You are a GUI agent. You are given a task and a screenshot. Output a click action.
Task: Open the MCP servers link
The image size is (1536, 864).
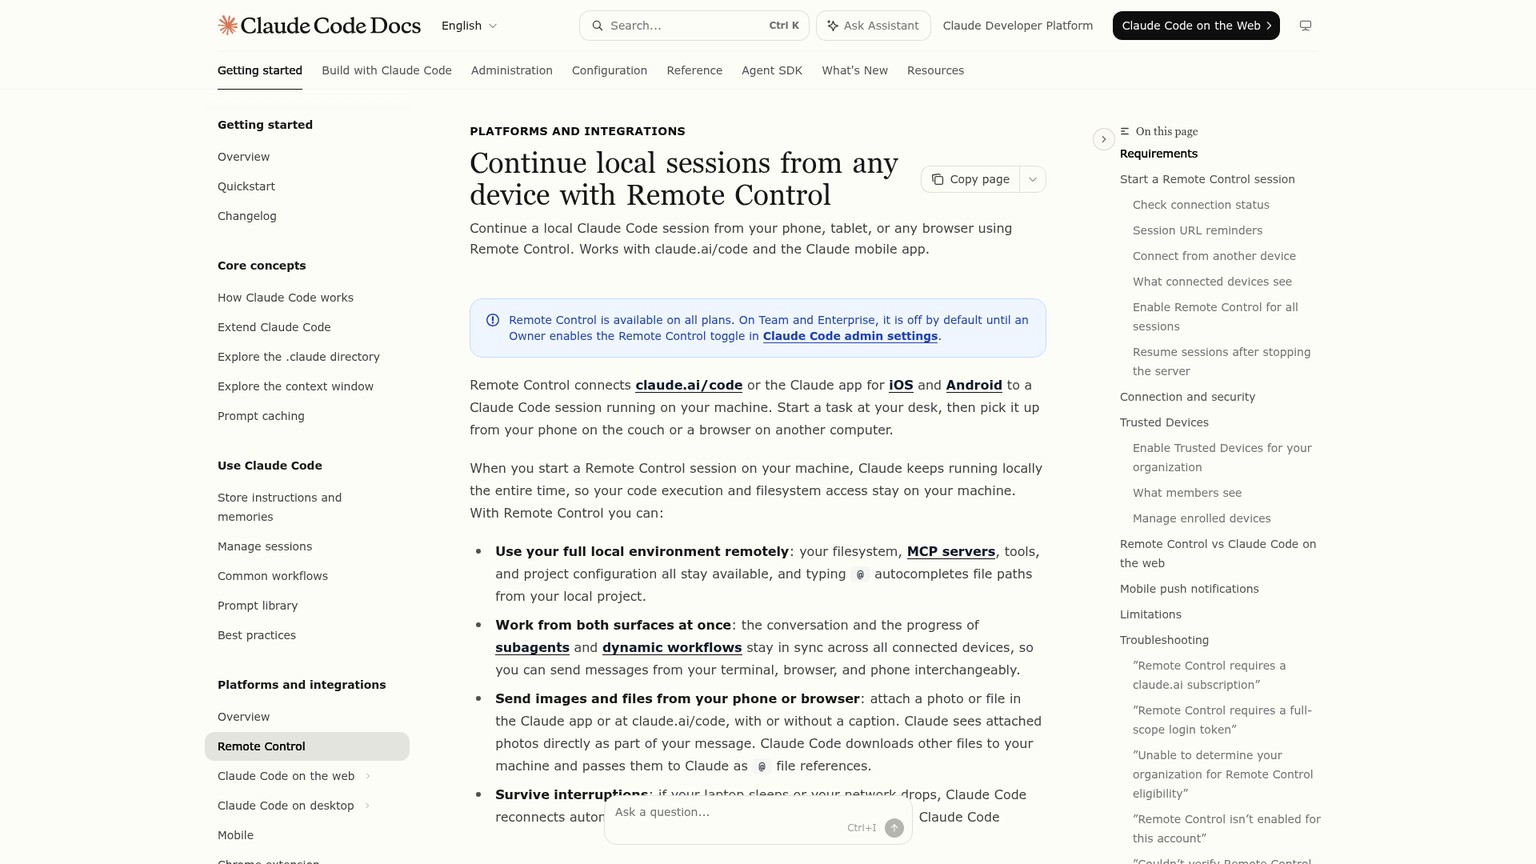951,552
